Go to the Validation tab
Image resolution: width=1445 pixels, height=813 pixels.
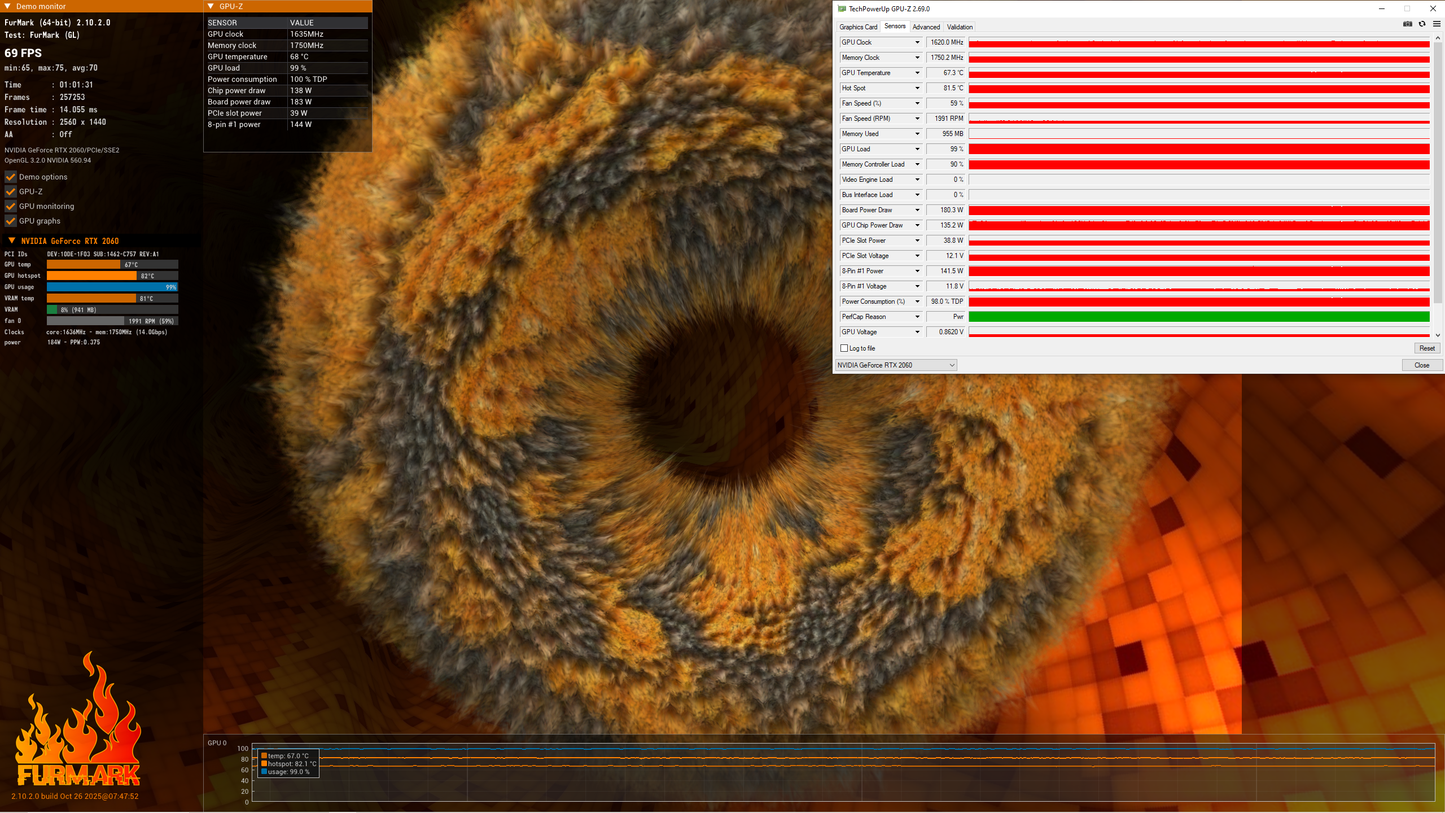coord(960,27)
